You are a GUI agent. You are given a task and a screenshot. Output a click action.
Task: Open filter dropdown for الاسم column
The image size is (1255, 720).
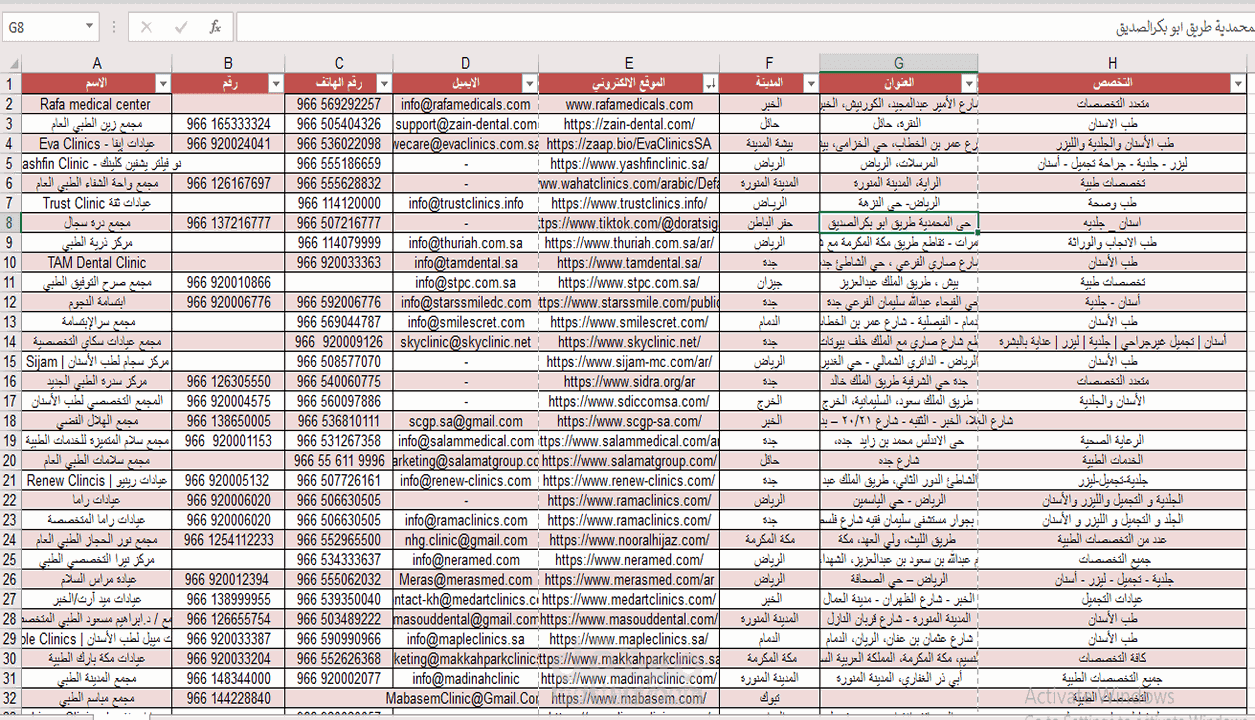161,83
